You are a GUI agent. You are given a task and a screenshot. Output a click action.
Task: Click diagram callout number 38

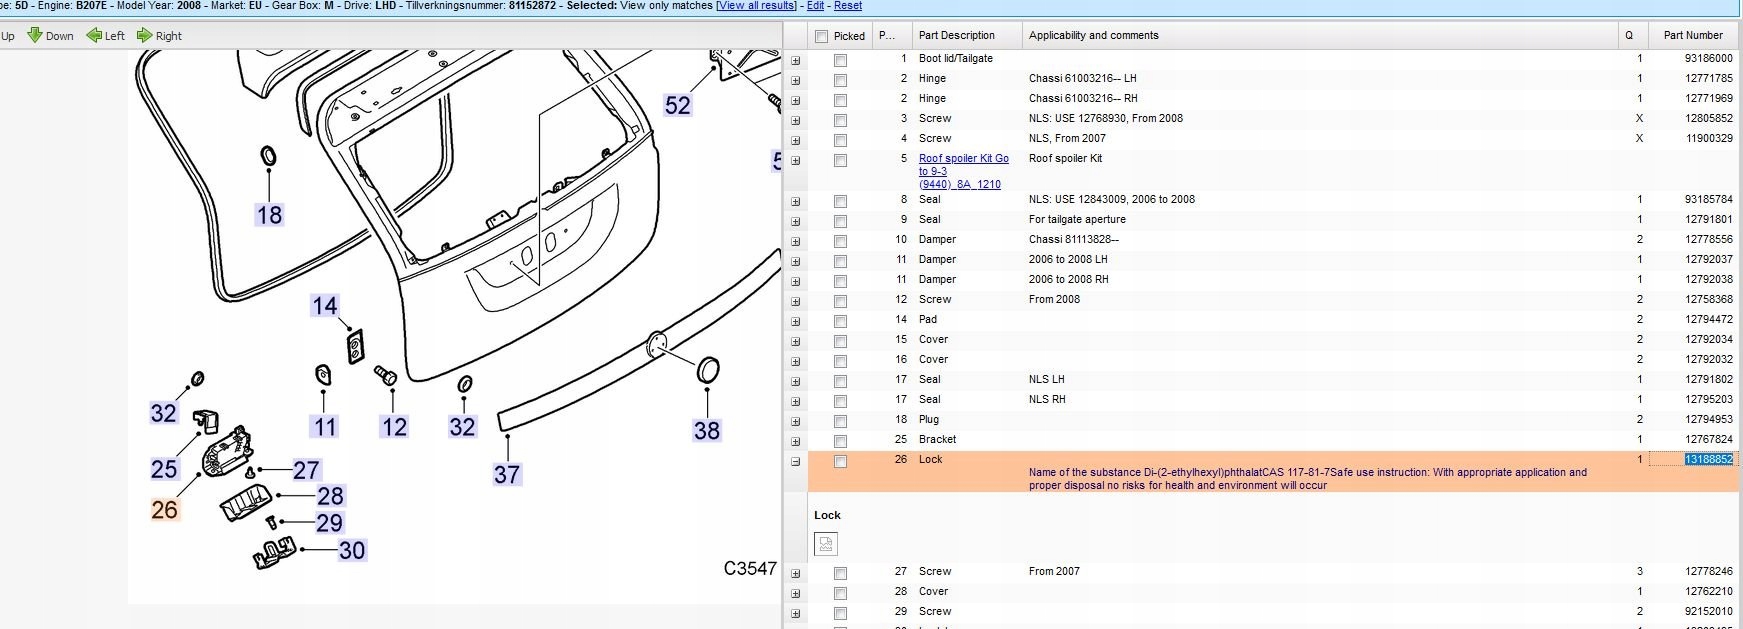[707, 430]
